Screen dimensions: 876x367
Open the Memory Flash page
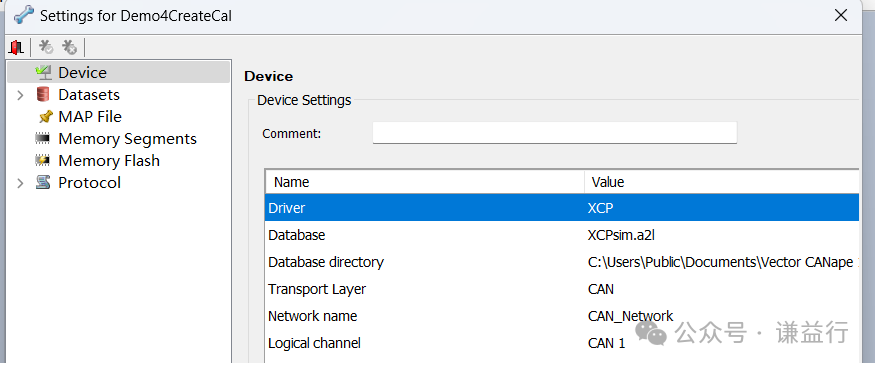[109, 161]
